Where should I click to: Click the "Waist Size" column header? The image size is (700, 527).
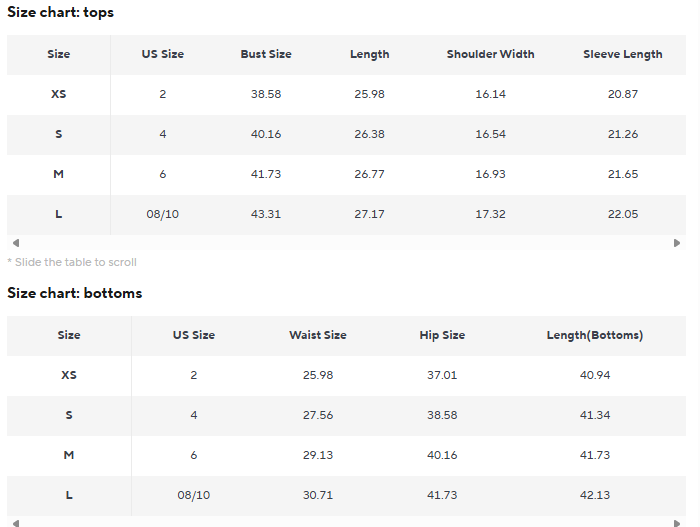tap(318, 336)
